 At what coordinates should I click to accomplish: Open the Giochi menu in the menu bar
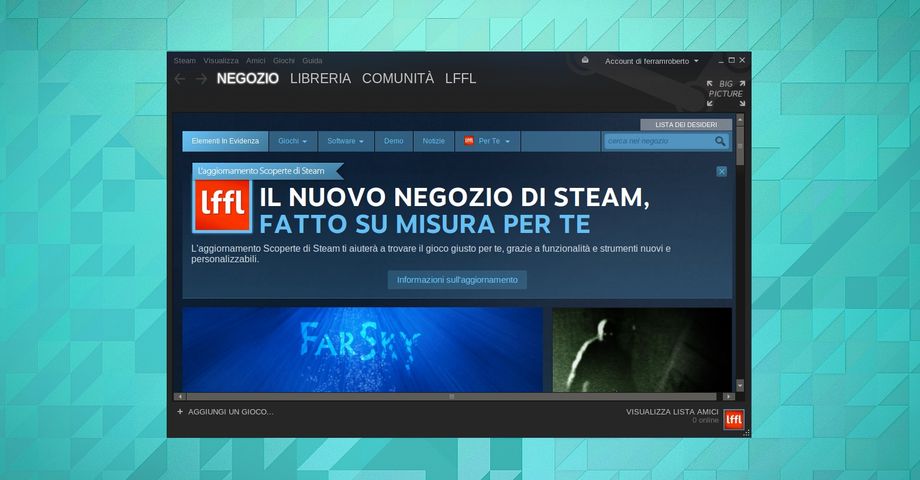(283, 60)
